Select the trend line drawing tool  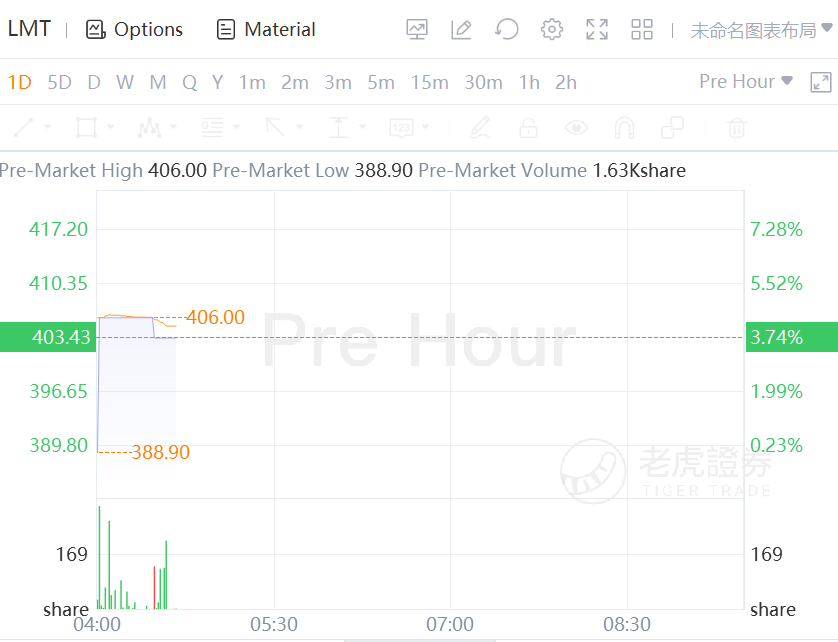(24, 128)
